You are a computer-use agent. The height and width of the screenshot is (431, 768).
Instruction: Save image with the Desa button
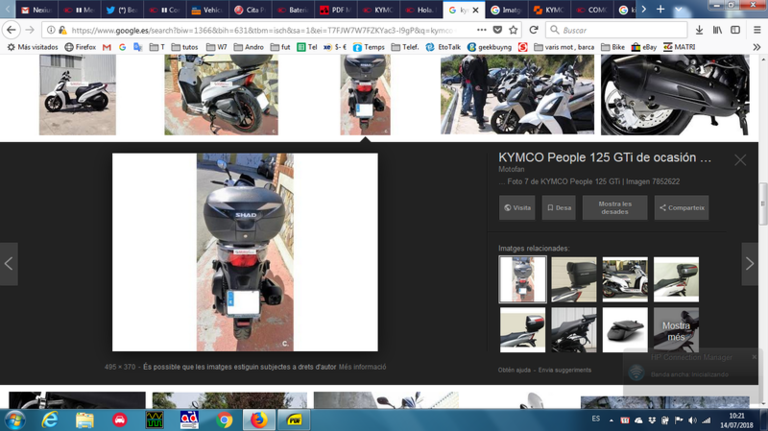[x=558, y=208]
